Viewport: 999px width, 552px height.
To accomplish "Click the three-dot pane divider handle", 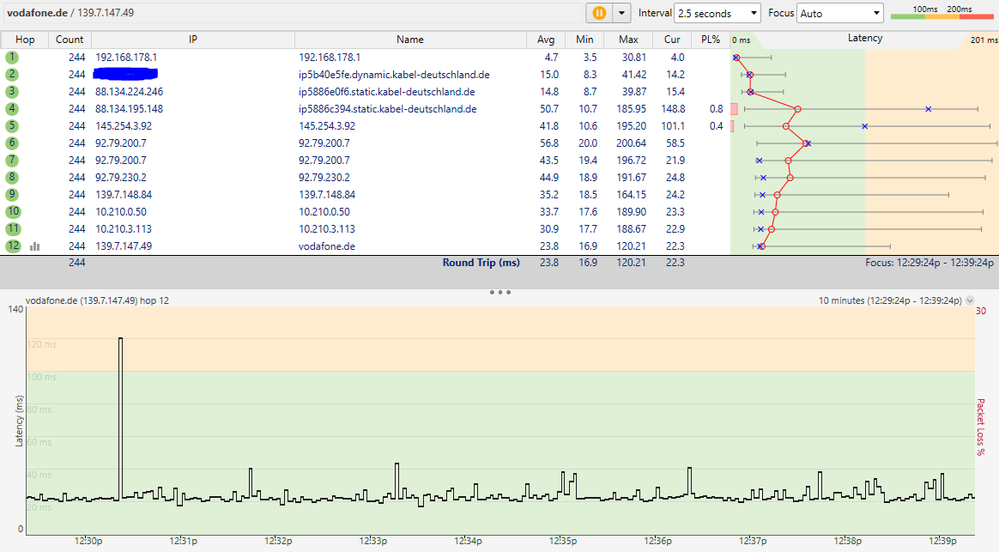I will 500,292.
